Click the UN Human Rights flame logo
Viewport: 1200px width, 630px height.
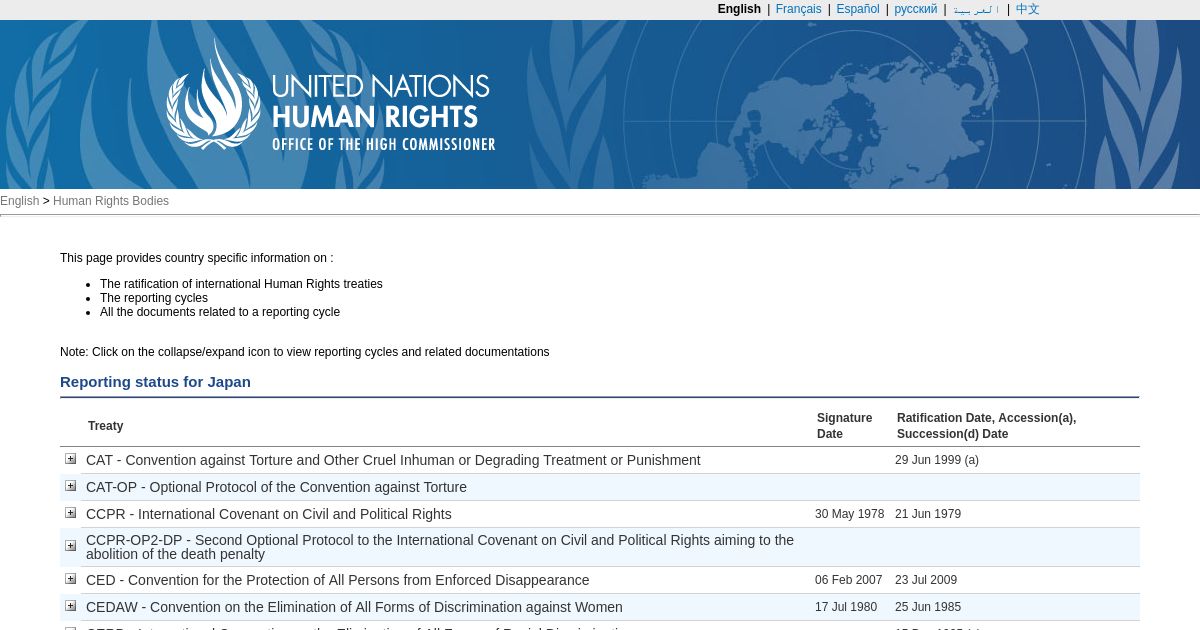[213, 97]
